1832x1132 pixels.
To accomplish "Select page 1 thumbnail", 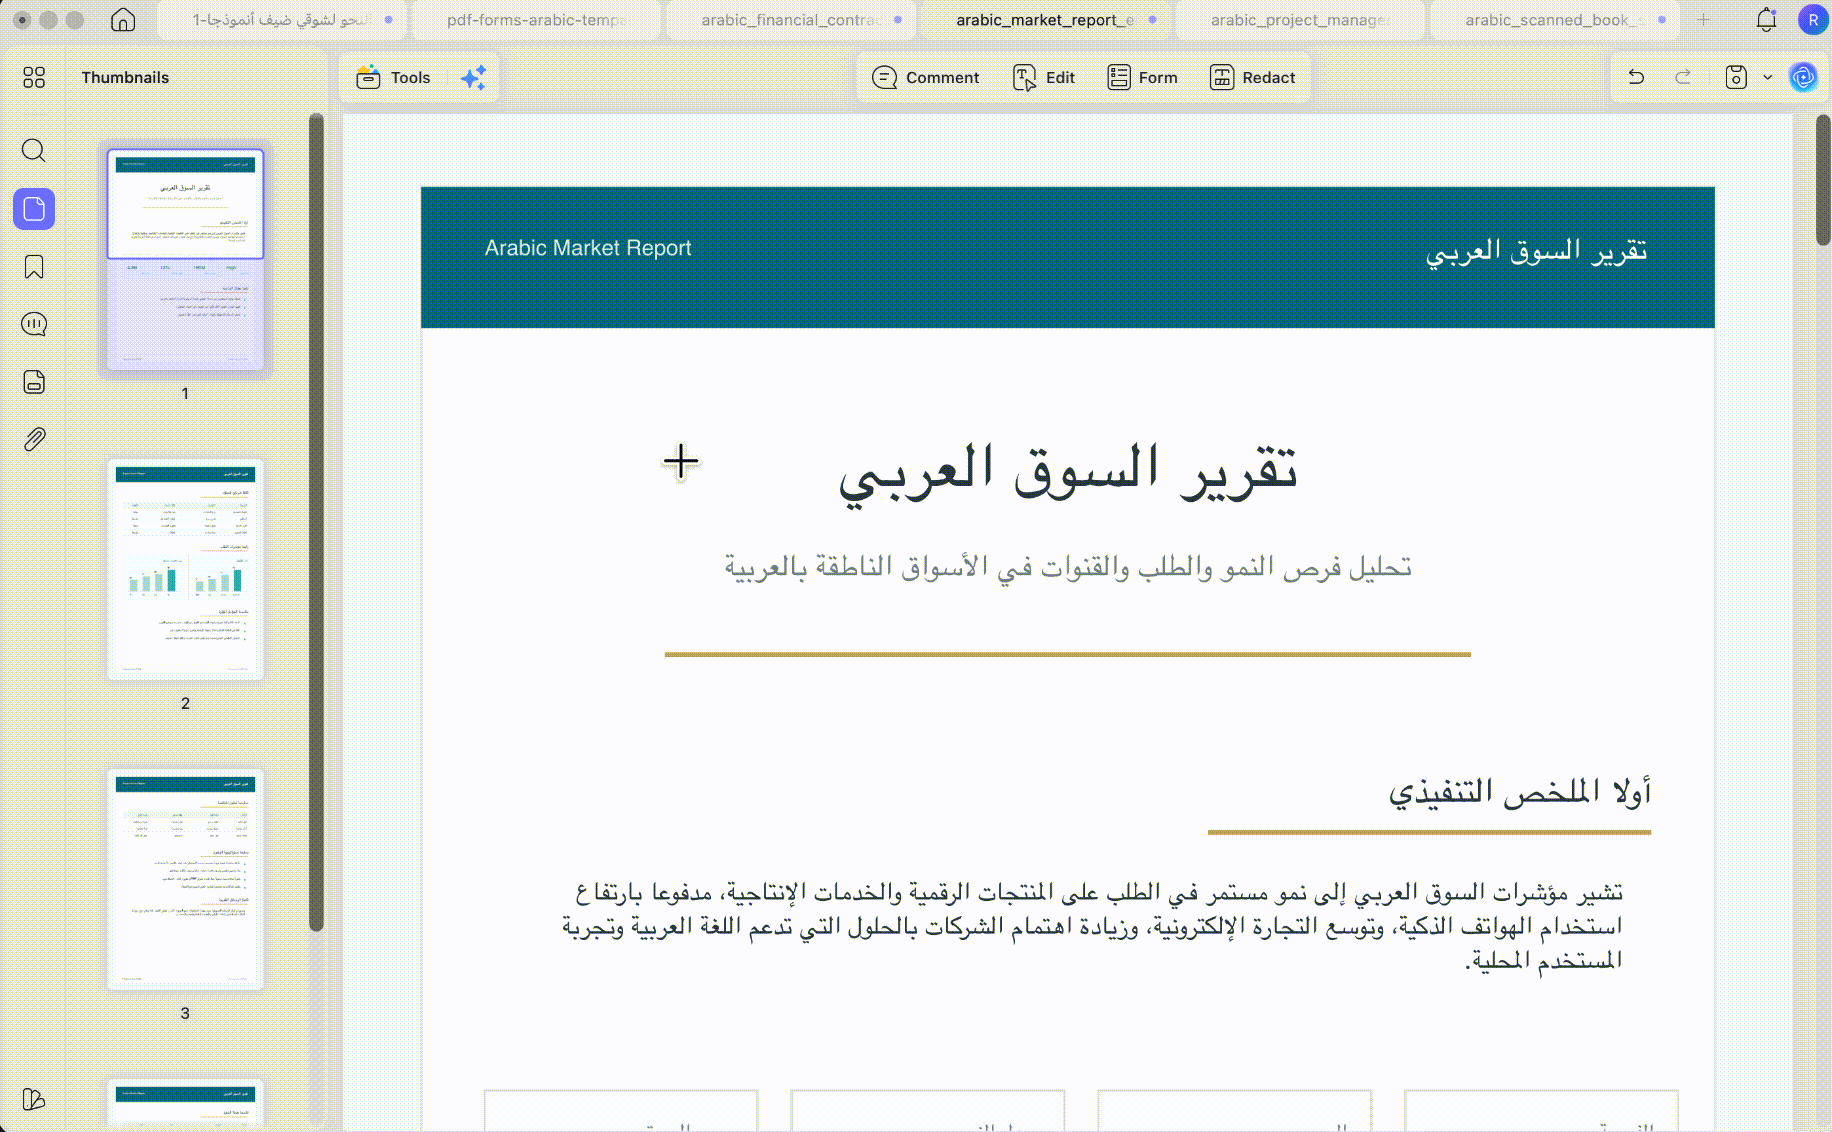I will pyautogui.click(x=185, y=260).
